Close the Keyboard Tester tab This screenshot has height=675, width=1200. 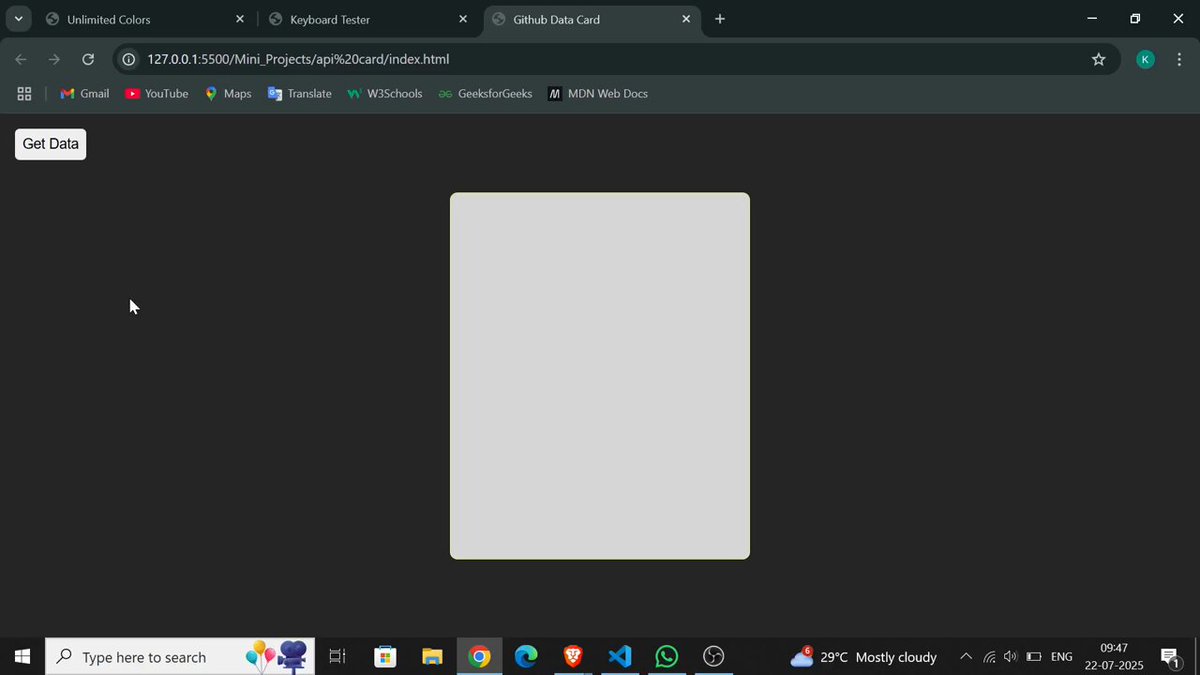click(463, 19)
